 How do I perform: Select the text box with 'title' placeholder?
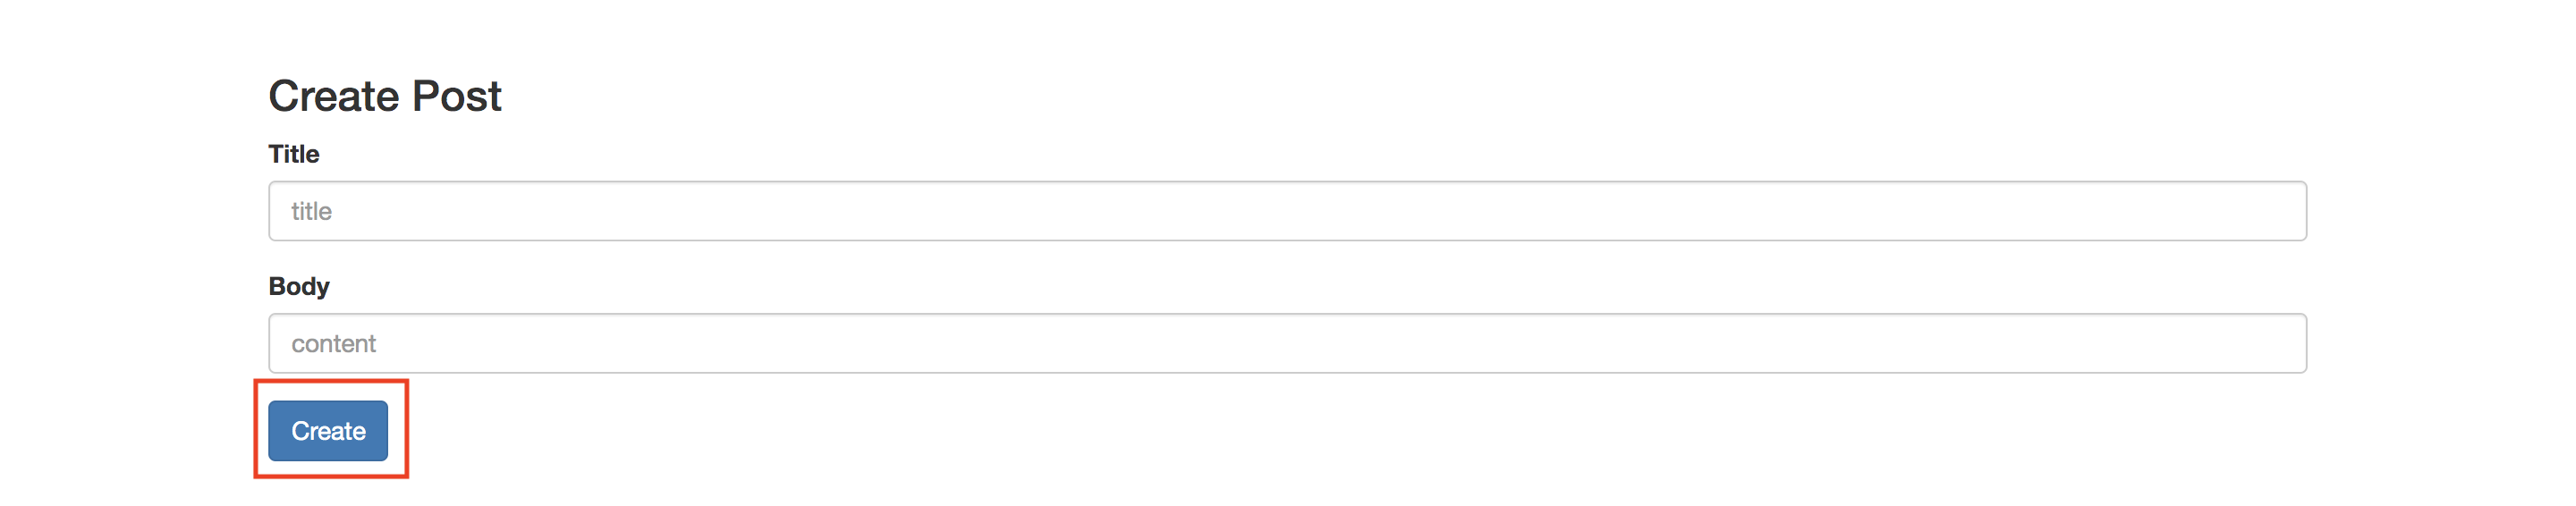[1286, 211]
